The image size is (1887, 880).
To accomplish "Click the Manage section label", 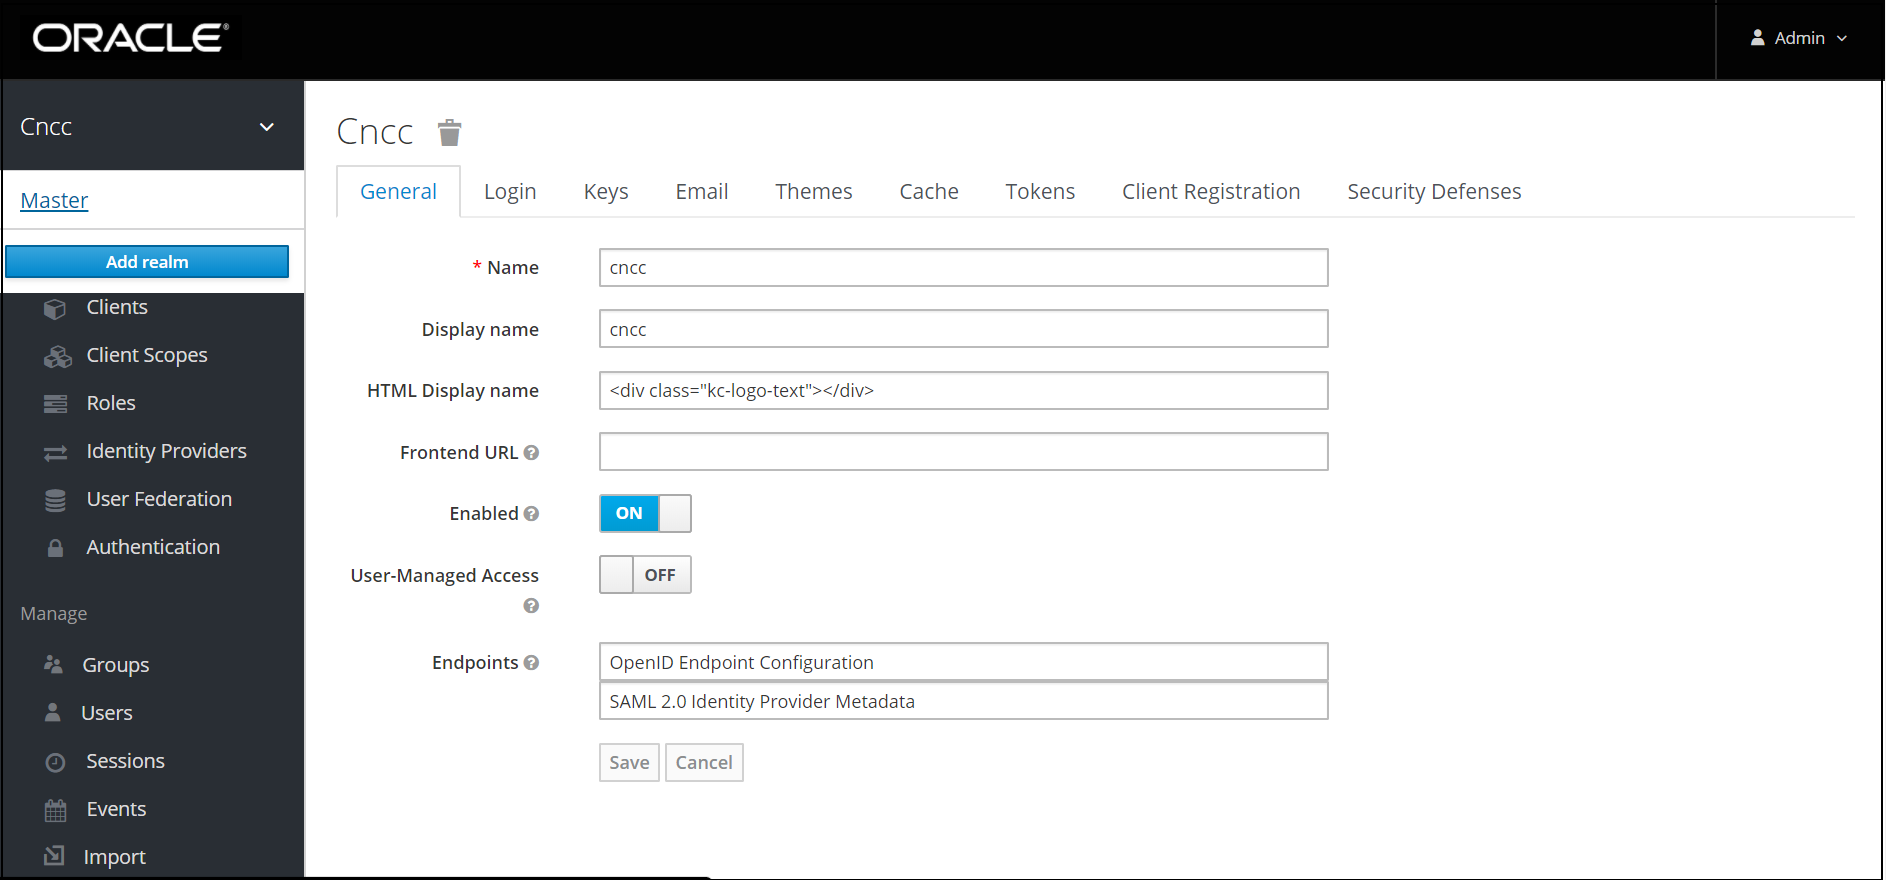I will click(x=54, y=614).
